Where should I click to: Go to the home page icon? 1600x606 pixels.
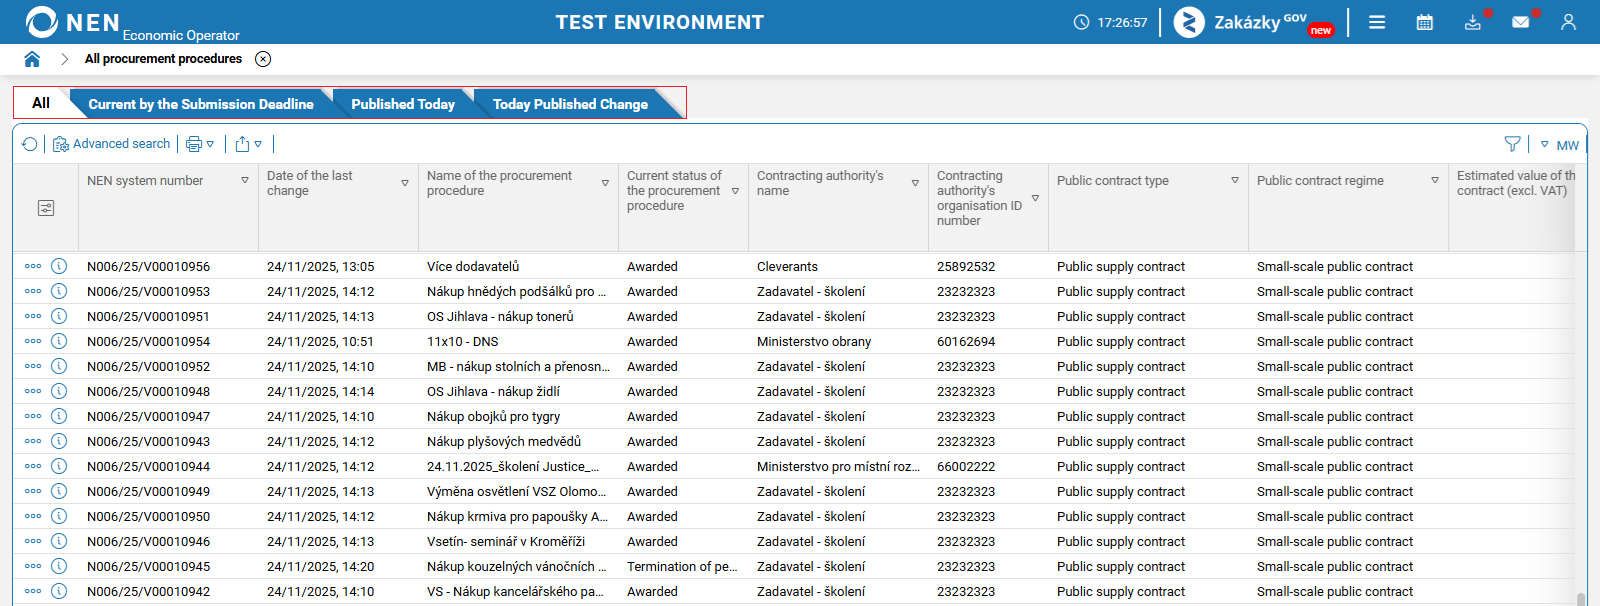32,59
